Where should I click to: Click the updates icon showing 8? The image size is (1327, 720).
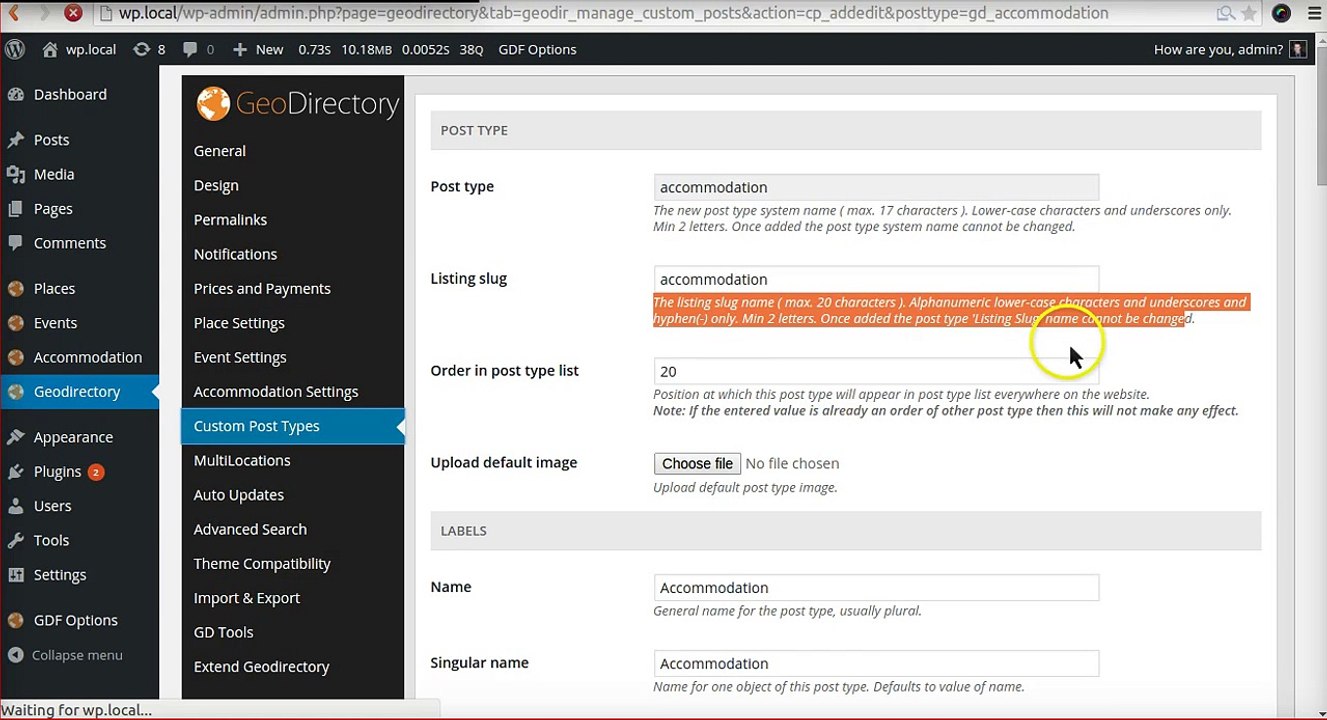click(x=141, y=49)
